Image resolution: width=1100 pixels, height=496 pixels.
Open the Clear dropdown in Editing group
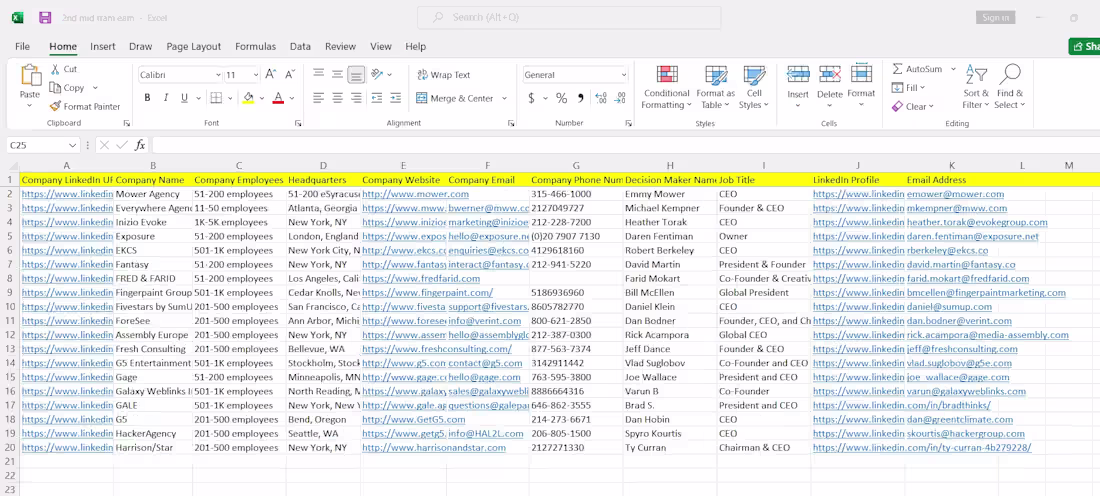click(x=913, y=107)
